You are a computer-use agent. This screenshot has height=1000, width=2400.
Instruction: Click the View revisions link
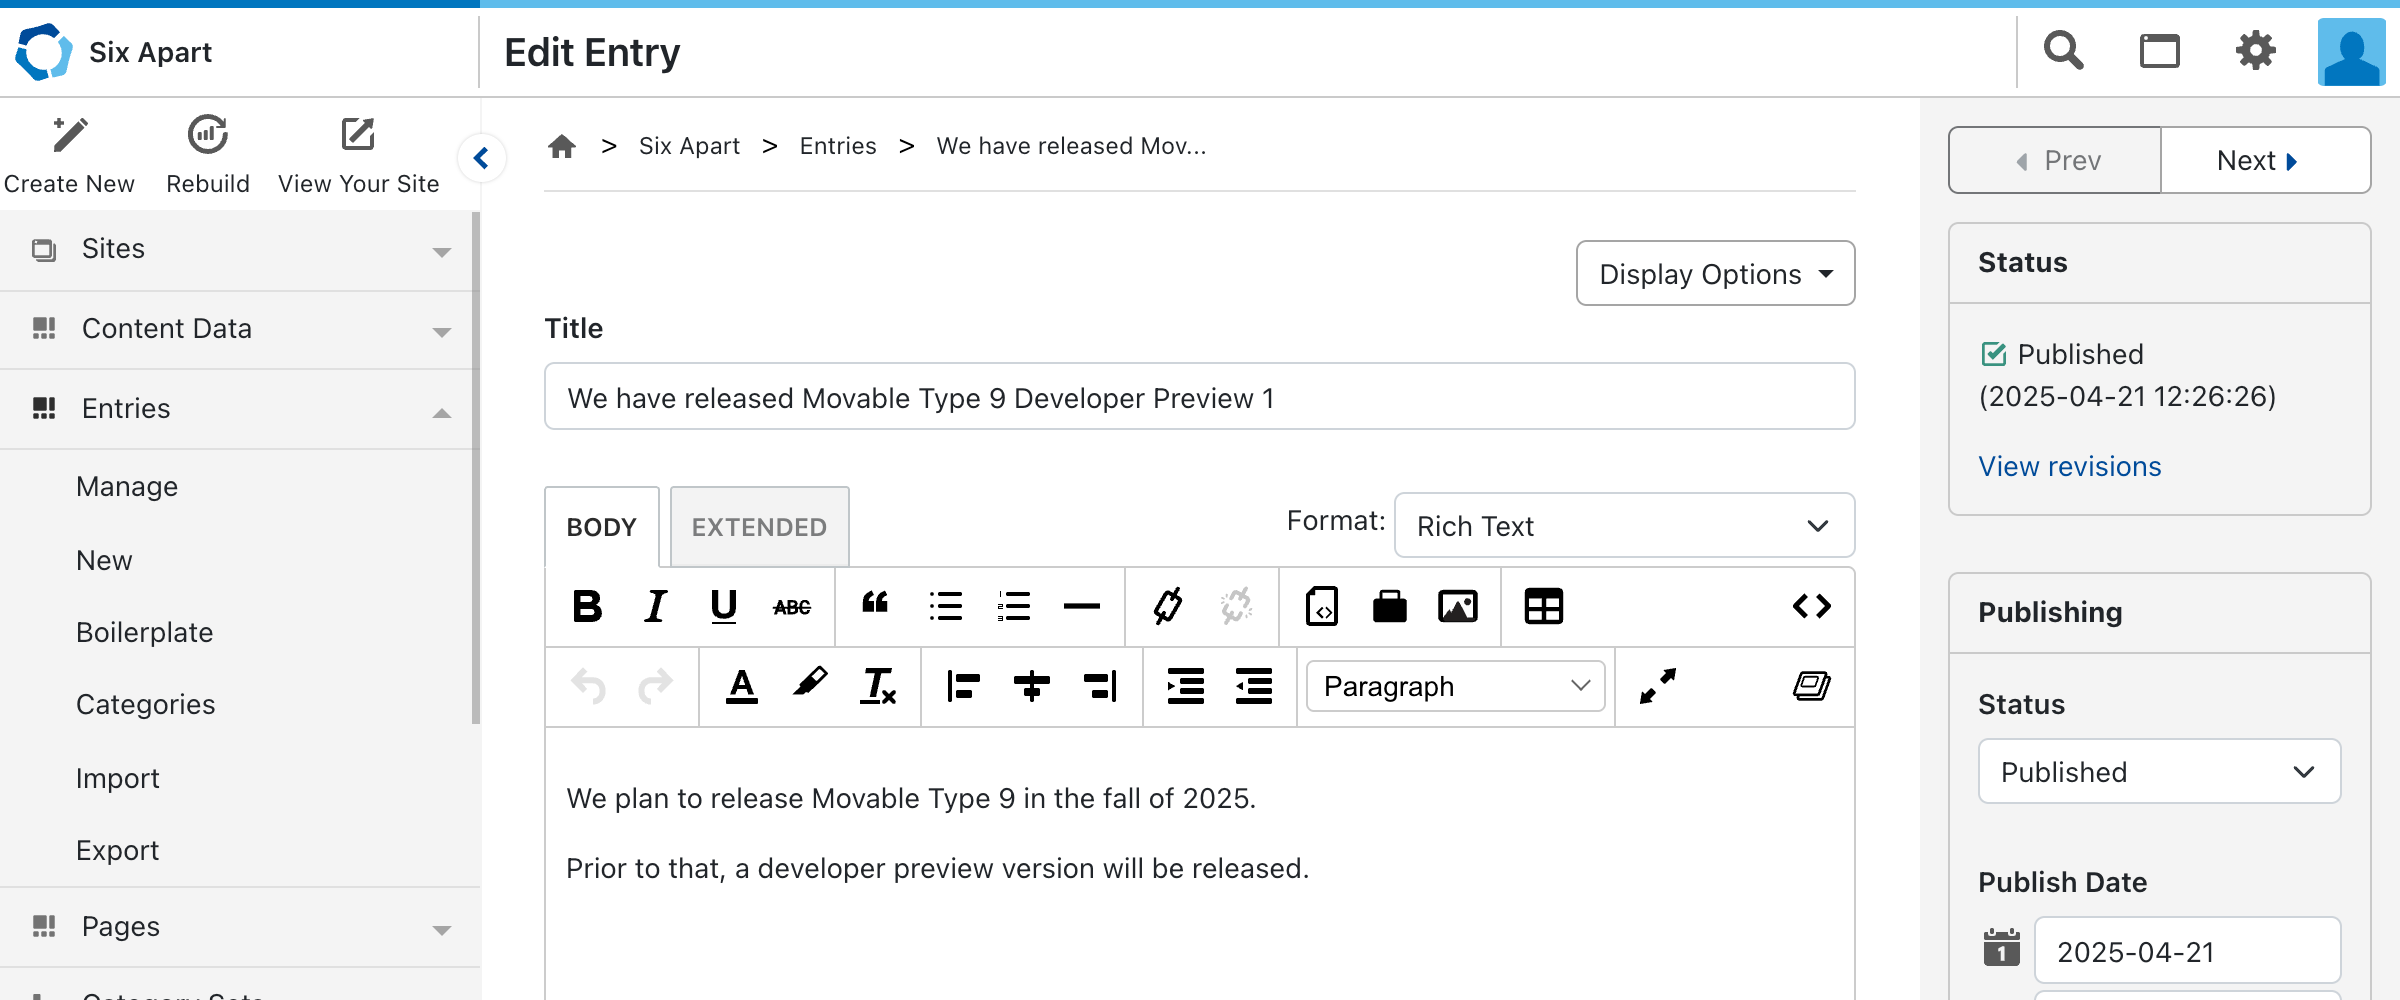(2069, 467)
